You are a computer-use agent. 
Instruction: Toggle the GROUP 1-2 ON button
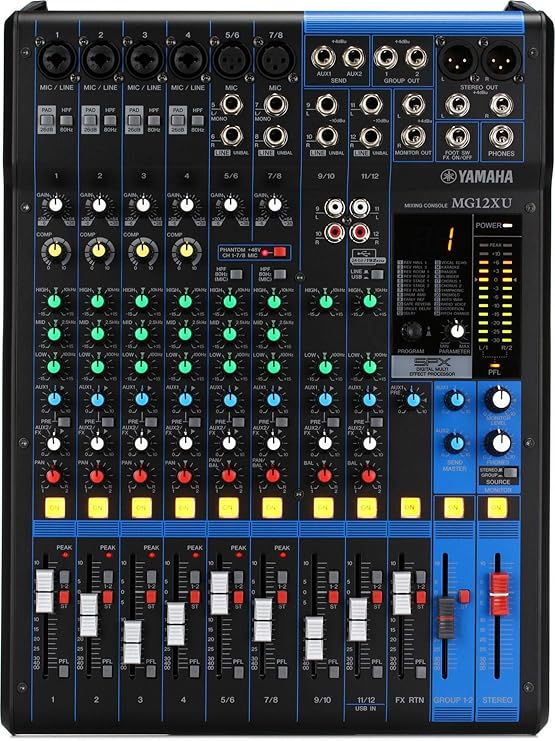pyautogui.click(x=453, y=508)
